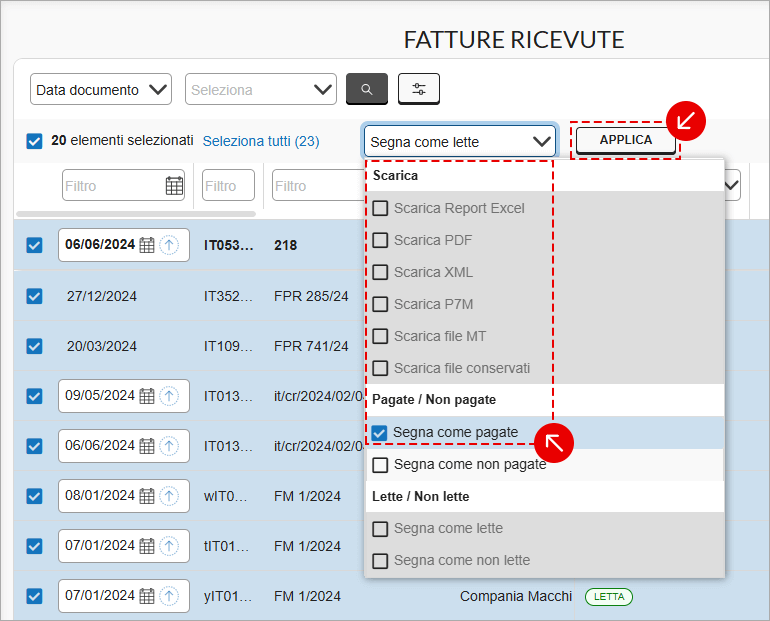Toggle the select-all checkbox for 20 elements

tap(34, 141)
